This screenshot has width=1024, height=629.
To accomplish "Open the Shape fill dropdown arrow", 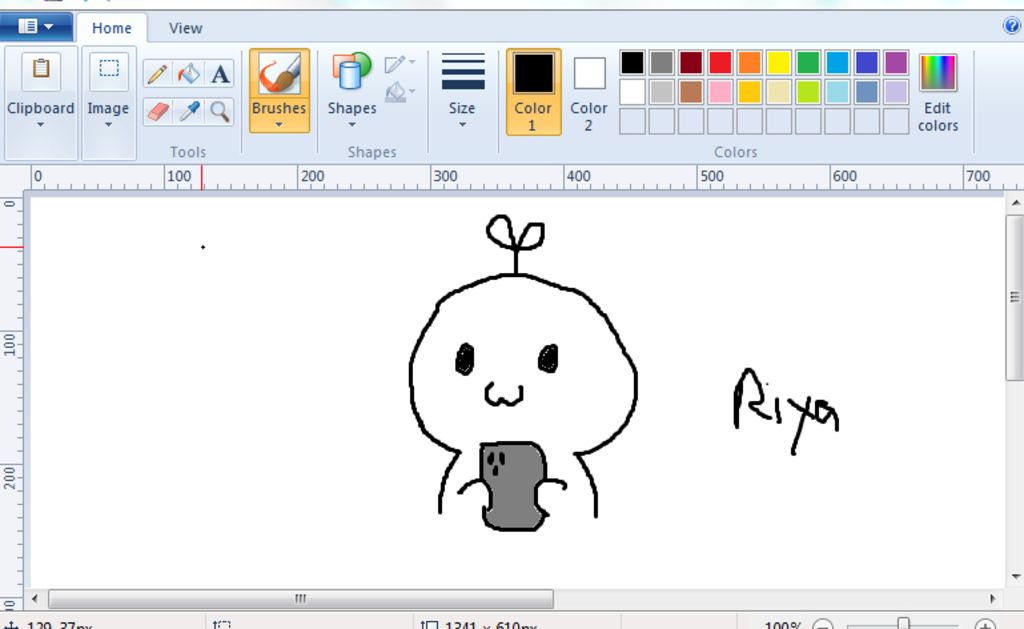I will coord(412,91).
